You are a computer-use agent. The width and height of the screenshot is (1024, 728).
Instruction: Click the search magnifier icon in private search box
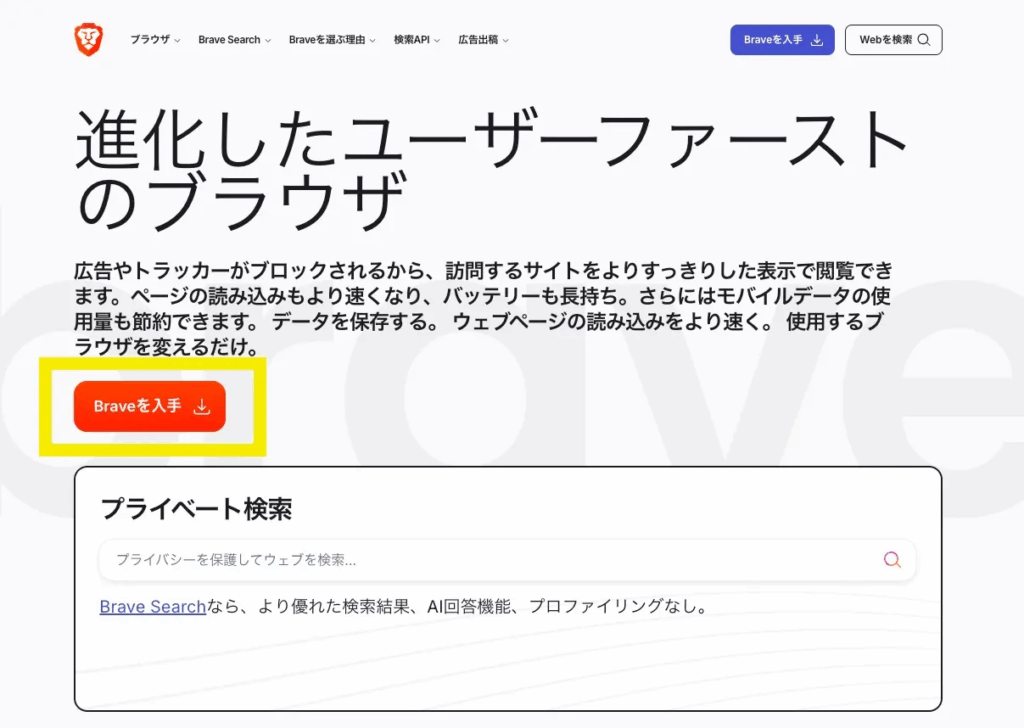892,560
